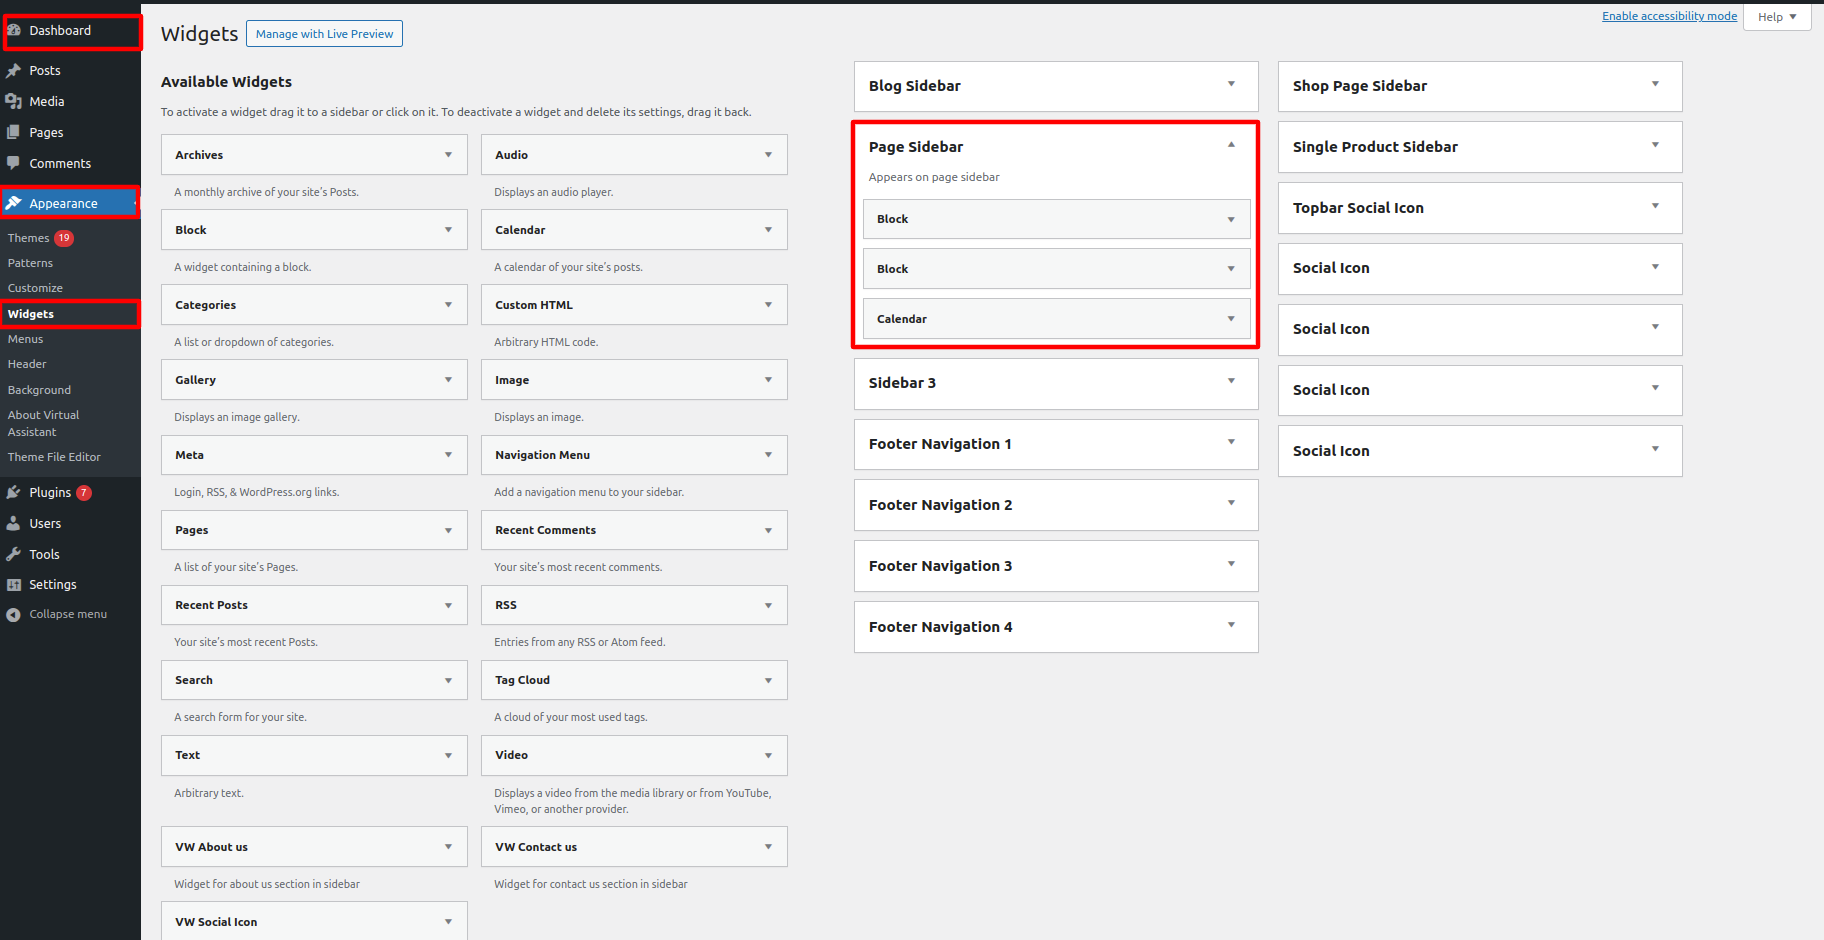Open the Menus submenu item
Viewport: 1824px width, 940px height.
pos(26,339)
